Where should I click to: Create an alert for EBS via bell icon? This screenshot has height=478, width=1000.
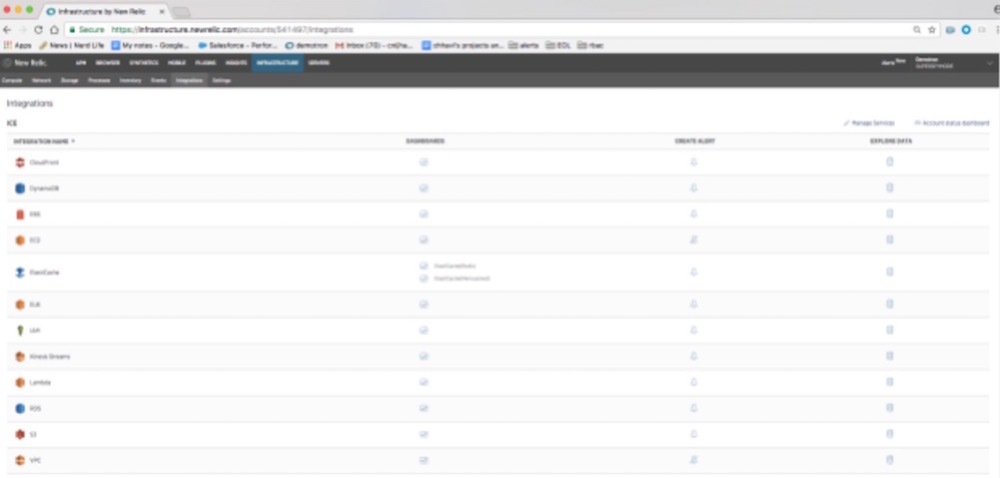[694, 214]
